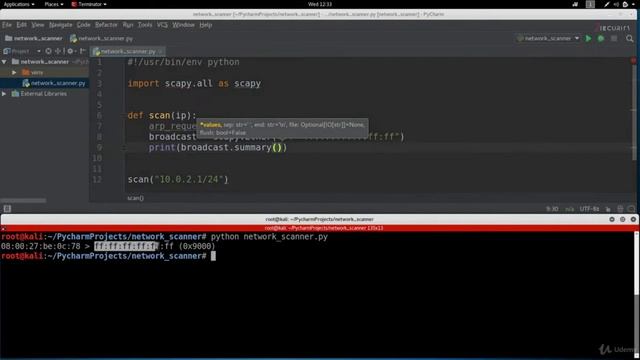Open the Tools menu
The image size is (640, 360).
[x=145, y=25]
